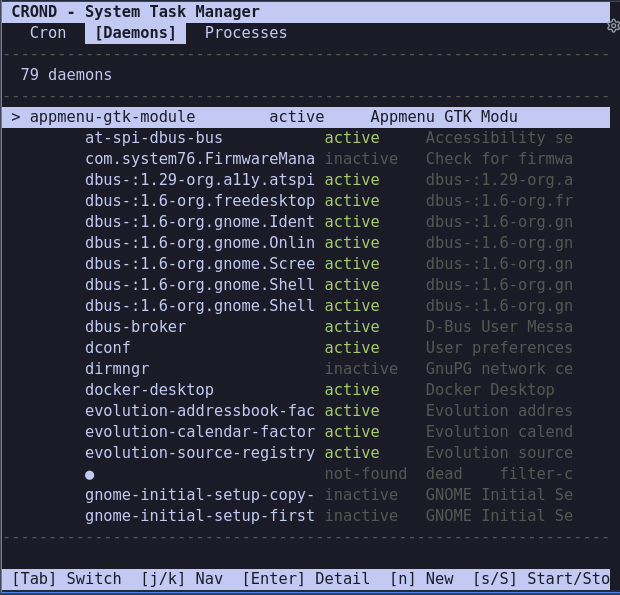
Task: Click the D-Bus User Messa description
Action: [499, 327]
